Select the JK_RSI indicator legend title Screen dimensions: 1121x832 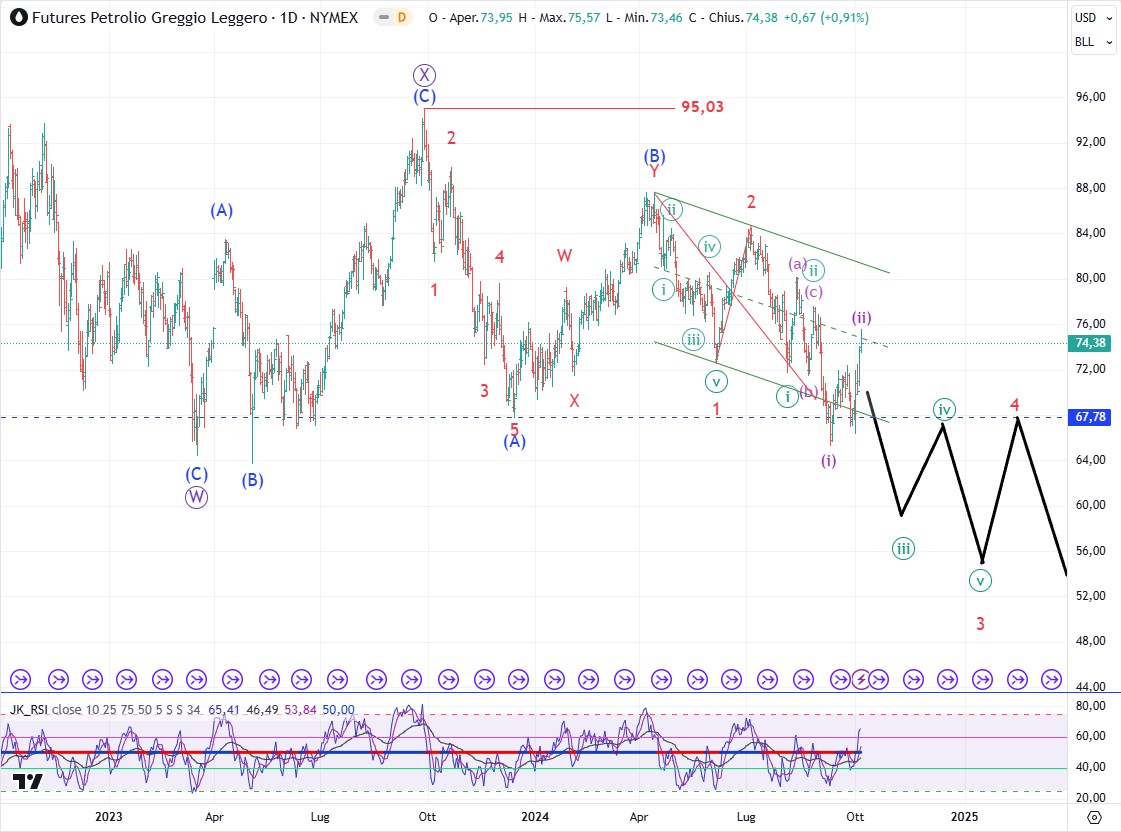click(29, 710)
